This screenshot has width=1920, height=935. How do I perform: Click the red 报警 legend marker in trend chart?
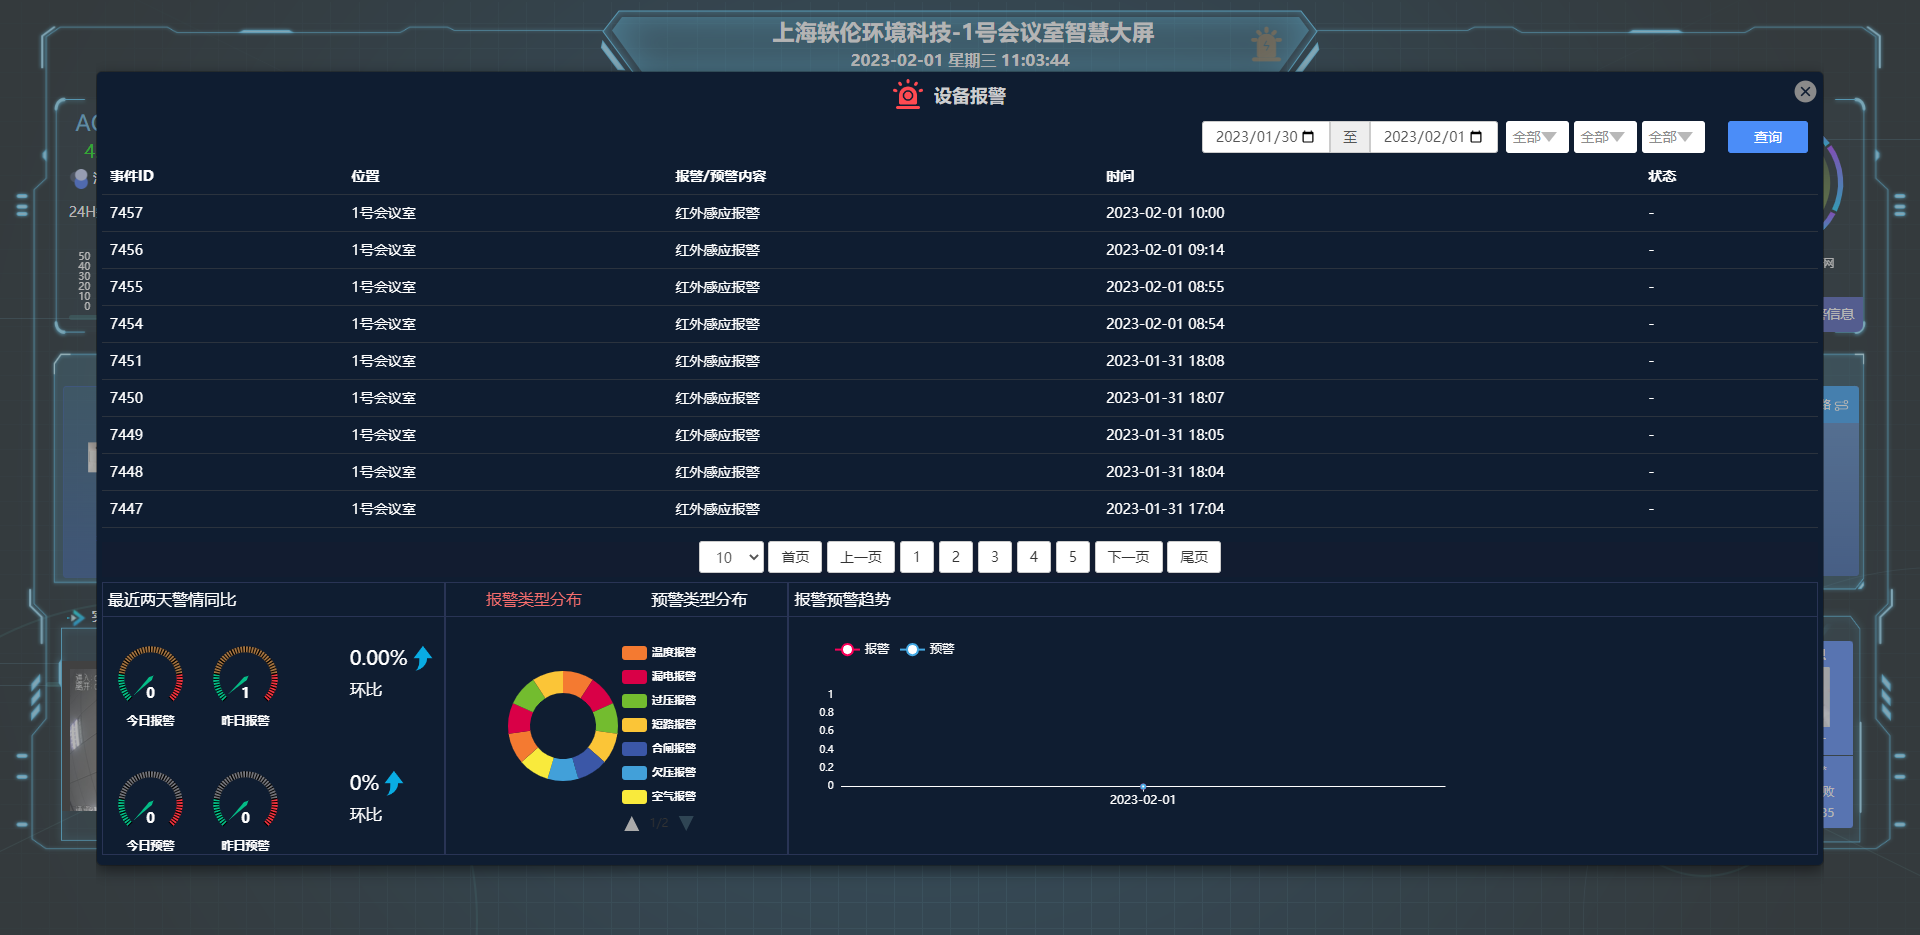846,649
